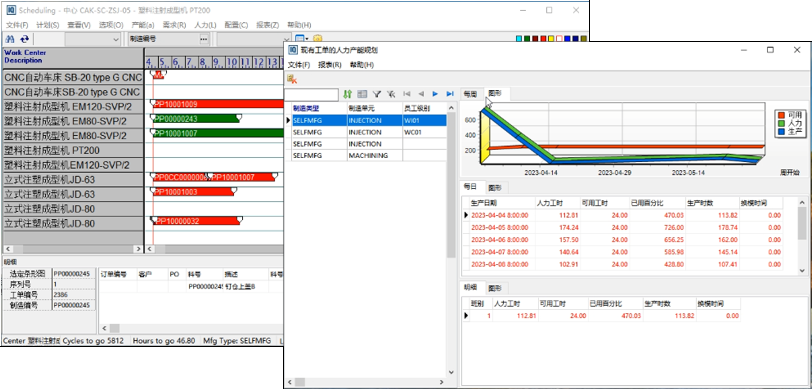Open 人力(L) menu
The height and width of the screenshot is (389, 812).
click(x=206, y=25)
